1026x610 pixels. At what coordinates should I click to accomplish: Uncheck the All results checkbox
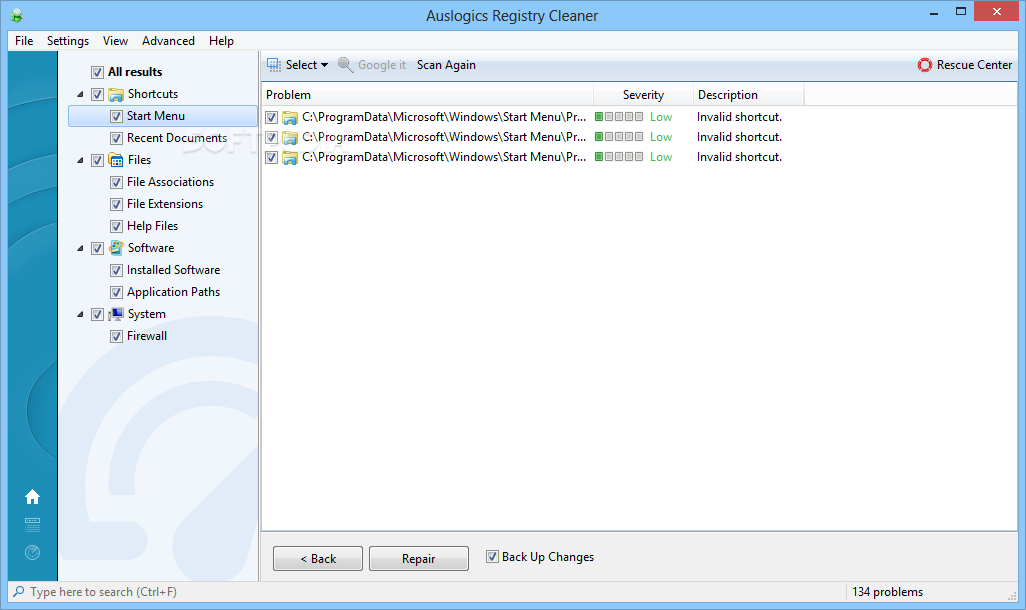point(97,72)
